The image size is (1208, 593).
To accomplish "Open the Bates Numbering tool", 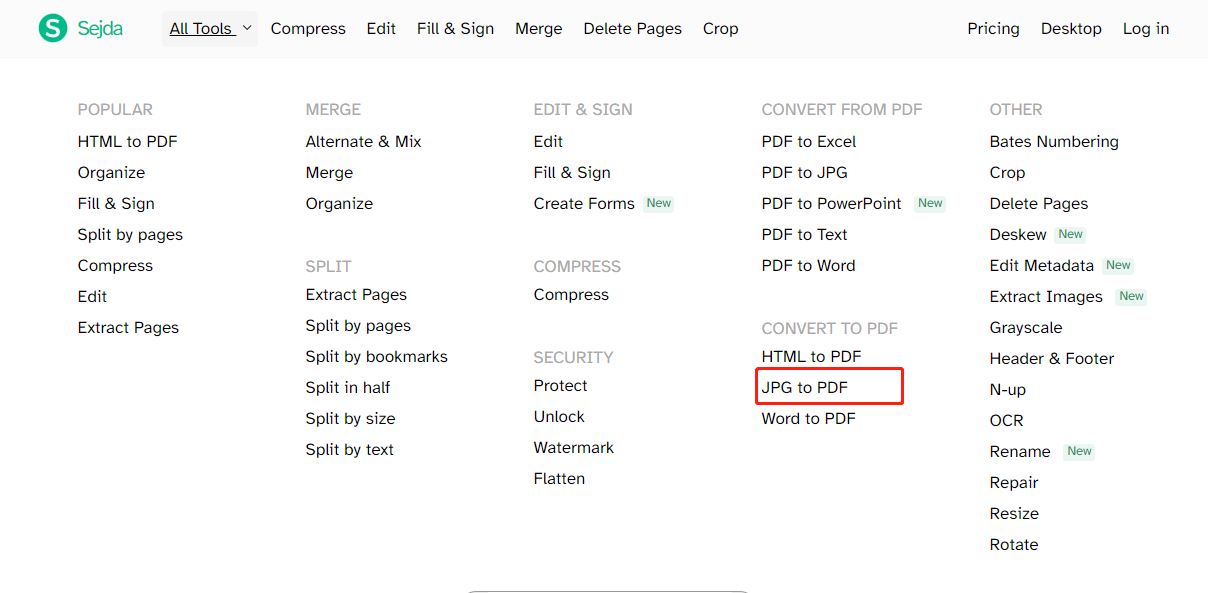I will 1054,142.
